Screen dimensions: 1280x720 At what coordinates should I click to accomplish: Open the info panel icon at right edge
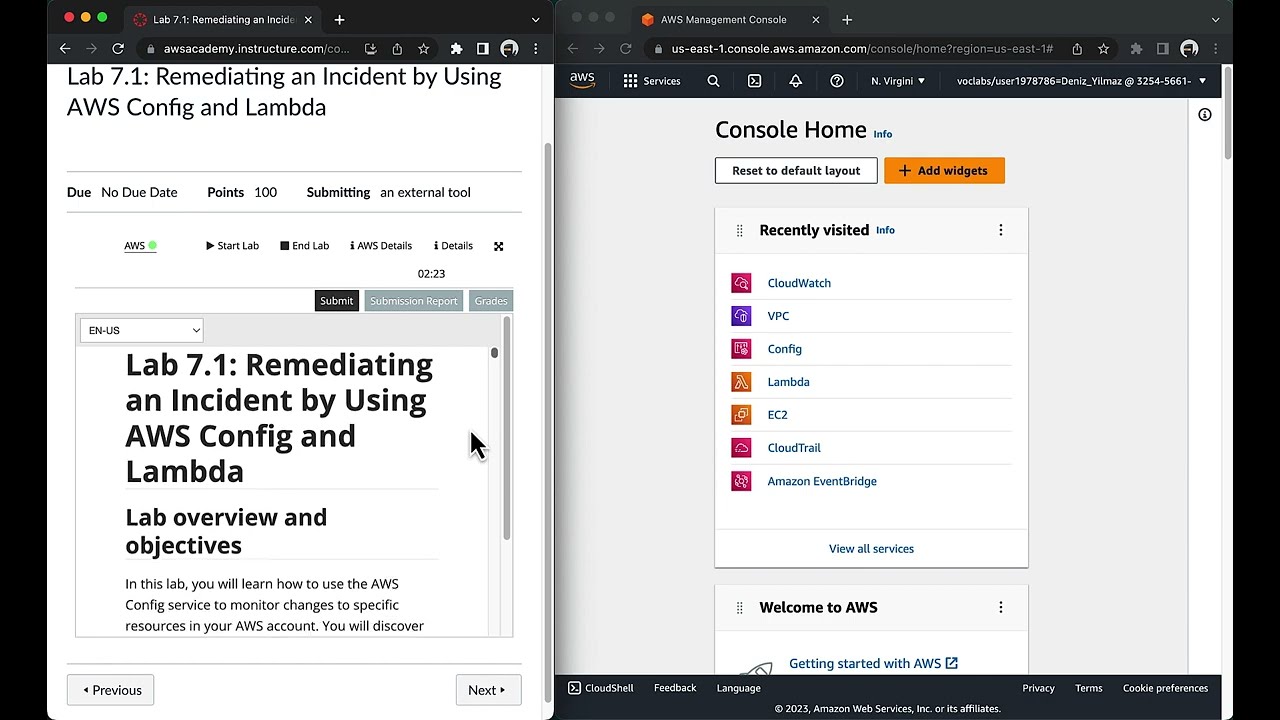1205,115
